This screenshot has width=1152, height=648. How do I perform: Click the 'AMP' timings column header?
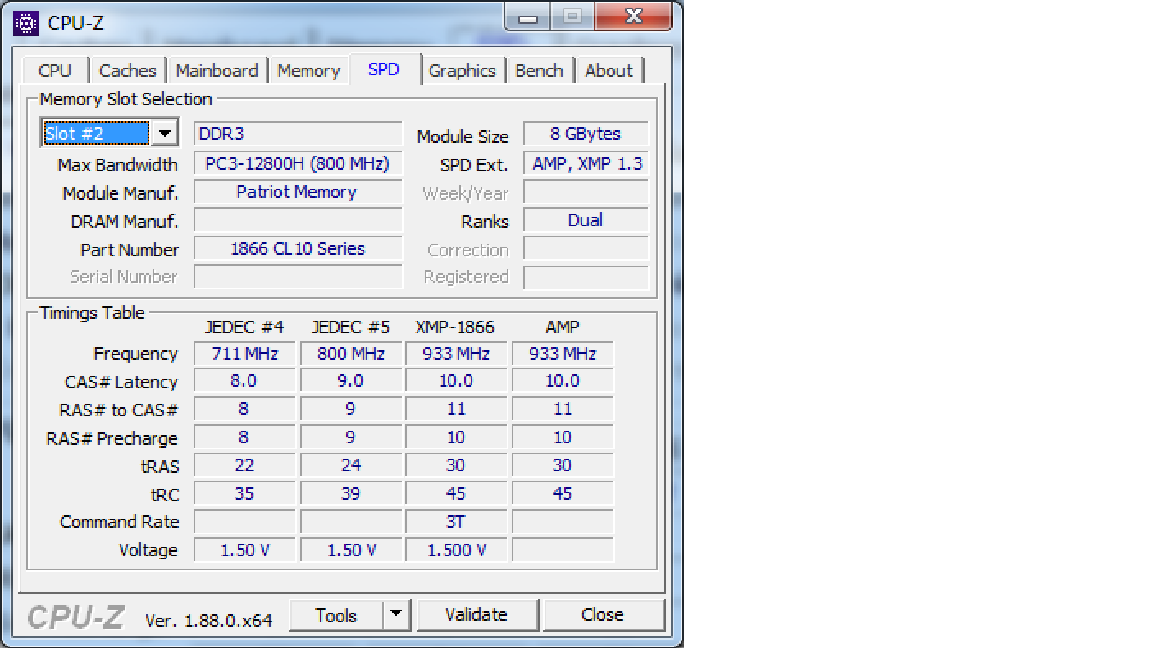(563, 327)
